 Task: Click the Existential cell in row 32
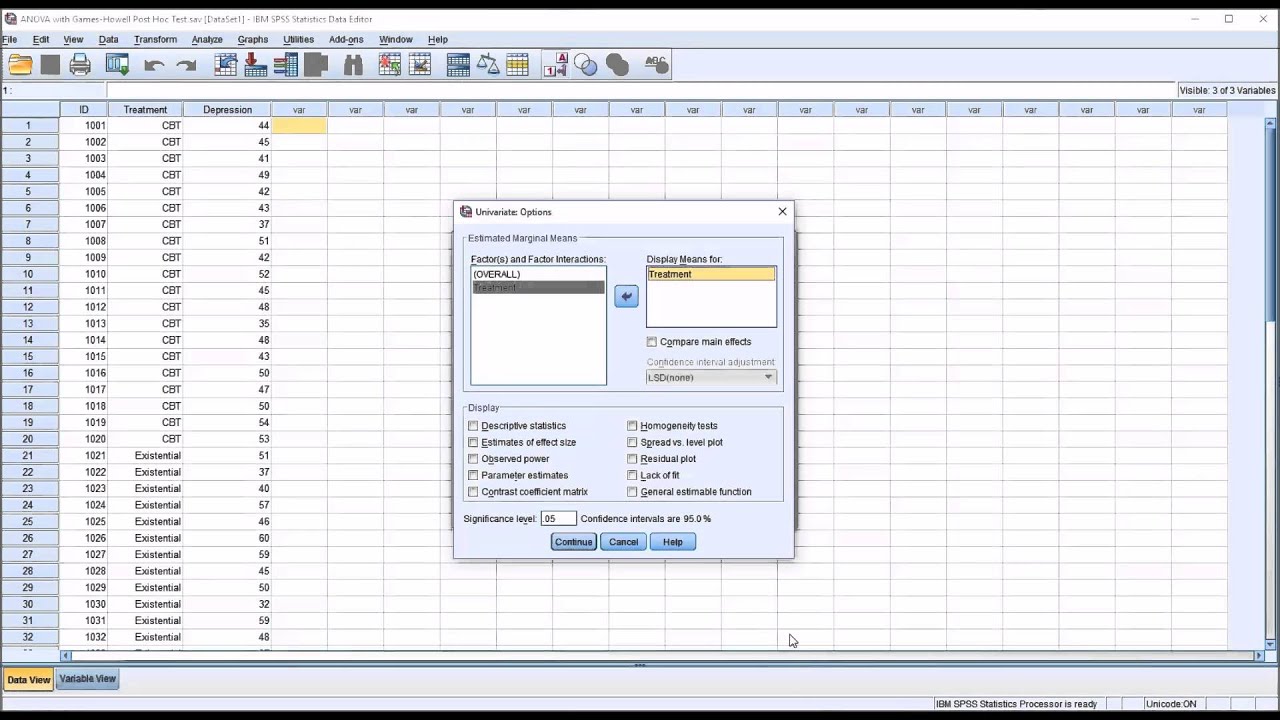pyautogui.click(x=145, y=637)
